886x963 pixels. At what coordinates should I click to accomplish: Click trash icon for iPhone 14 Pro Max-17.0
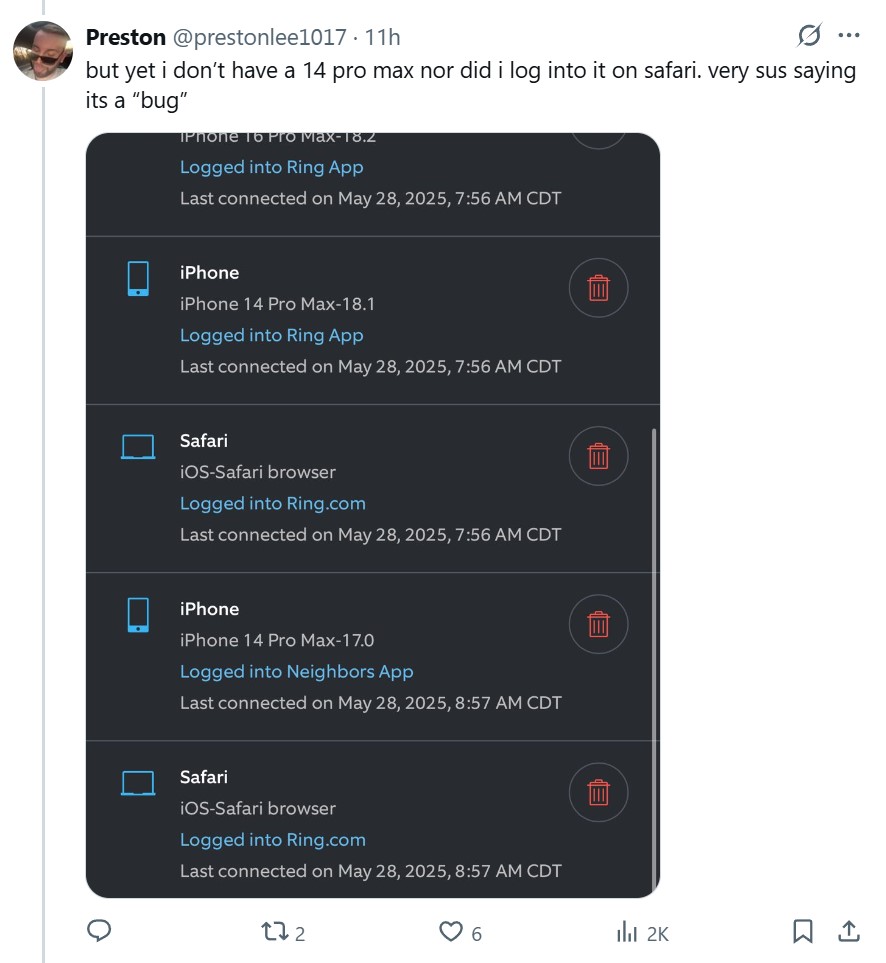click(x=598, y=625)
